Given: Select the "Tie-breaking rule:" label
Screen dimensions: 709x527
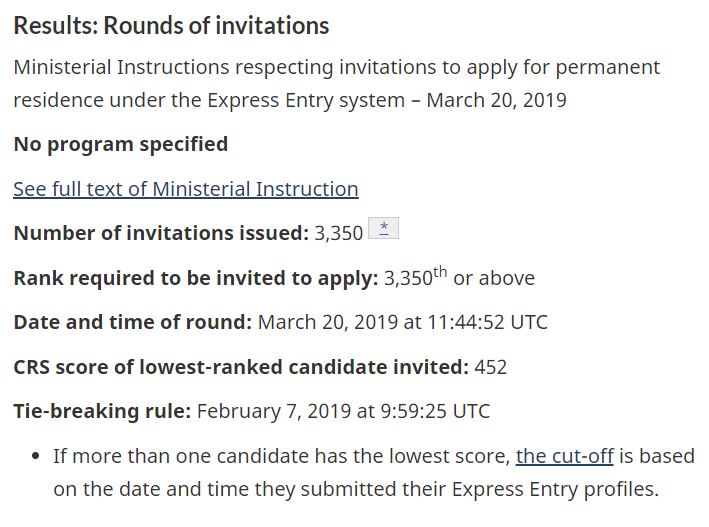Looking at the screenshot, I should pos(101,411).
